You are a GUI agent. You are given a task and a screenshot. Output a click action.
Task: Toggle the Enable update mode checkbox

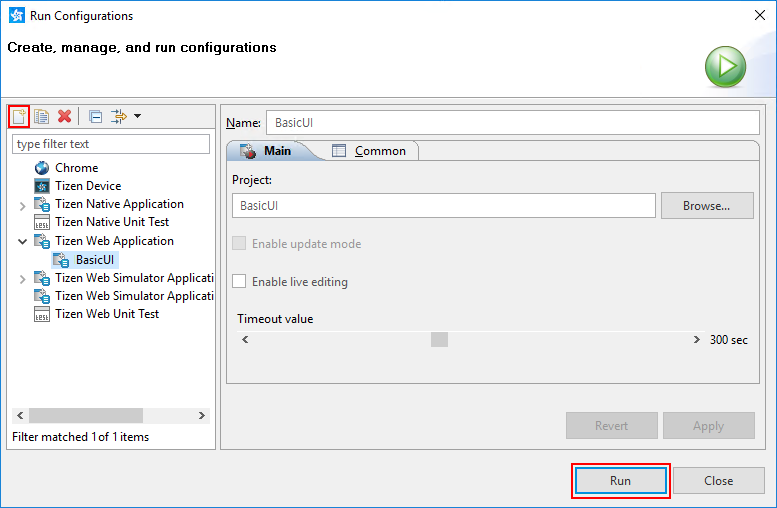point(239,244)
